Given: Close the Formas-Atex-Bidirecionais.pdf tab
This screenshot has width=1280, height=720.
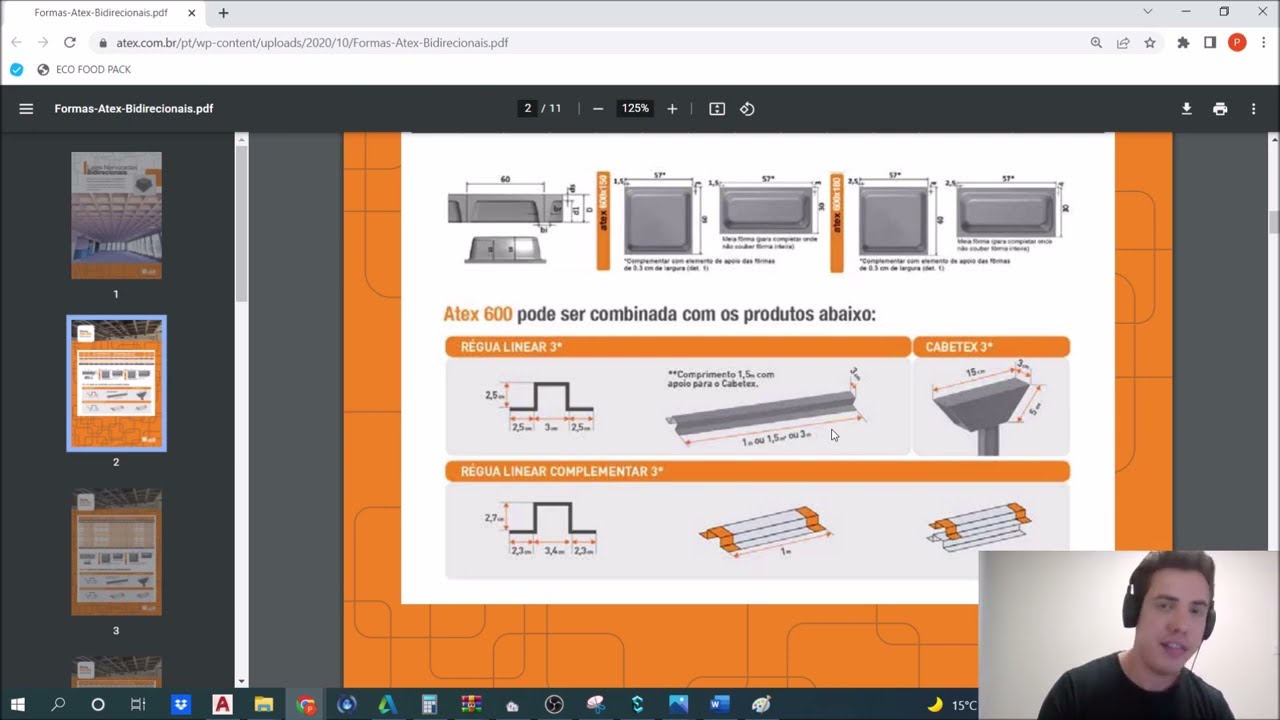Looking at the screenshot, I should (192, 13).
